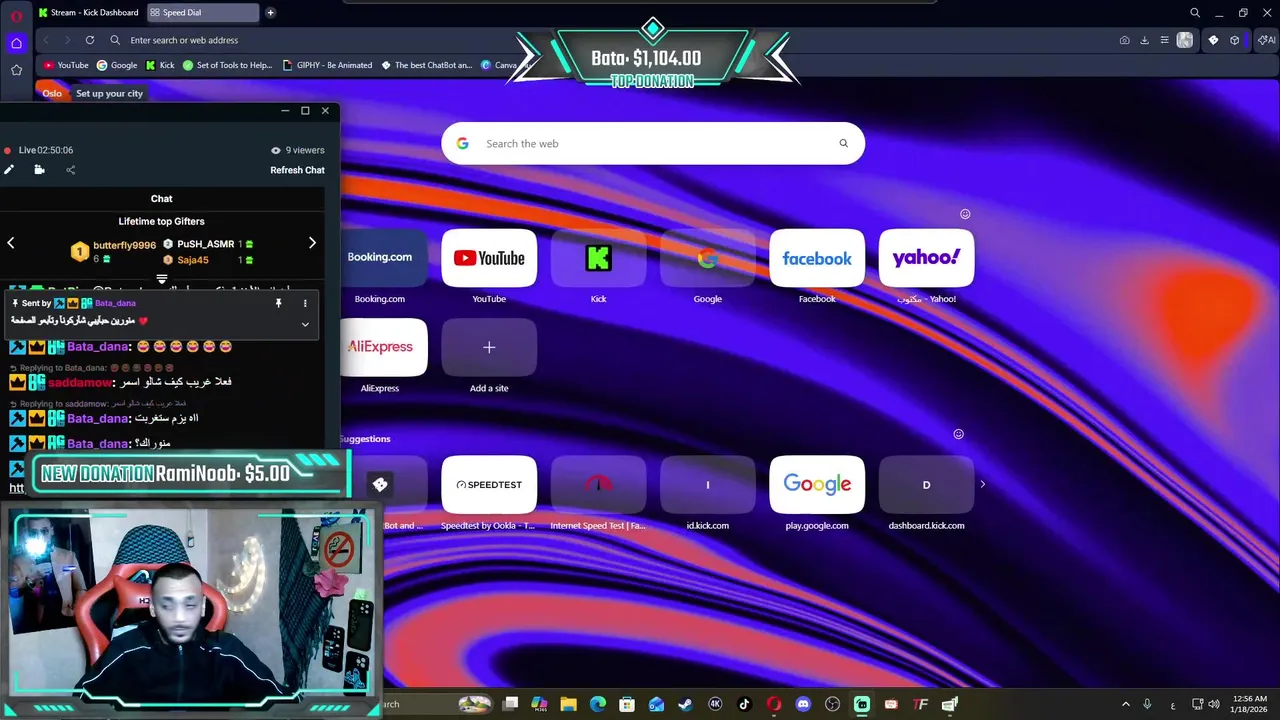The height and width of the screenshot is (720, 1280).
Task: Open the play.google.com suggestion tile
Action: (817, 484)
